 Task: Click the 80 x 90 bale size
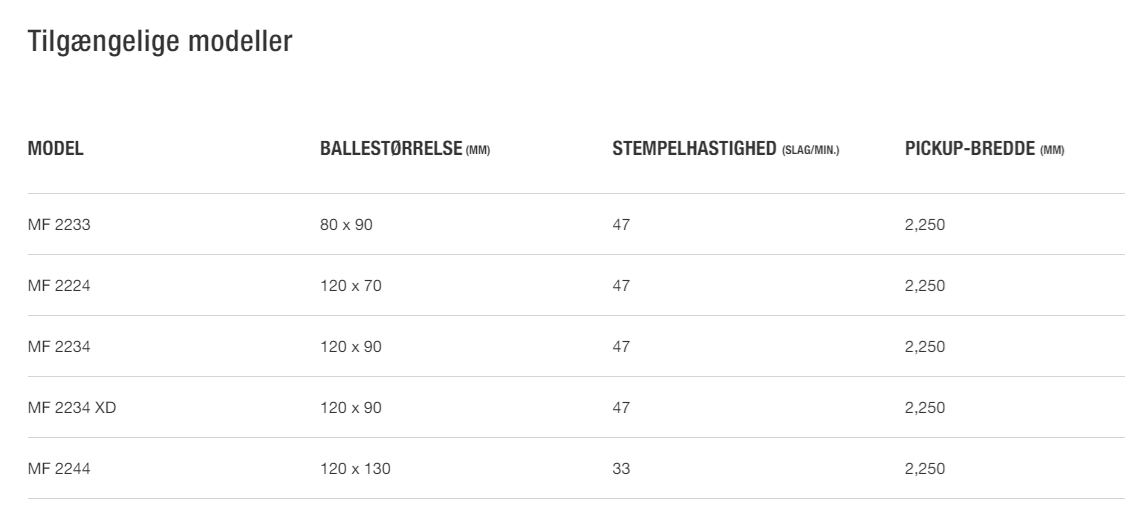click(x=347, y=225)
